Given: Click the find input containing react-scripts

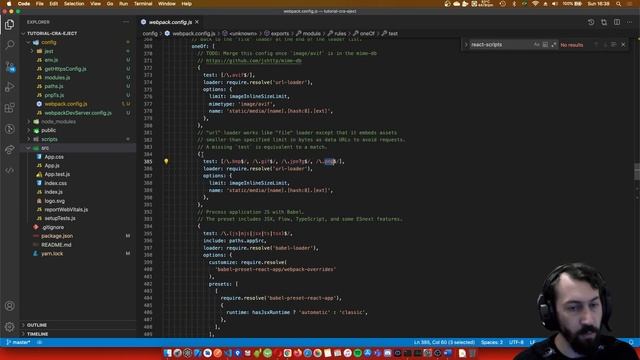Looking at the screenshot, I should 501,44.
